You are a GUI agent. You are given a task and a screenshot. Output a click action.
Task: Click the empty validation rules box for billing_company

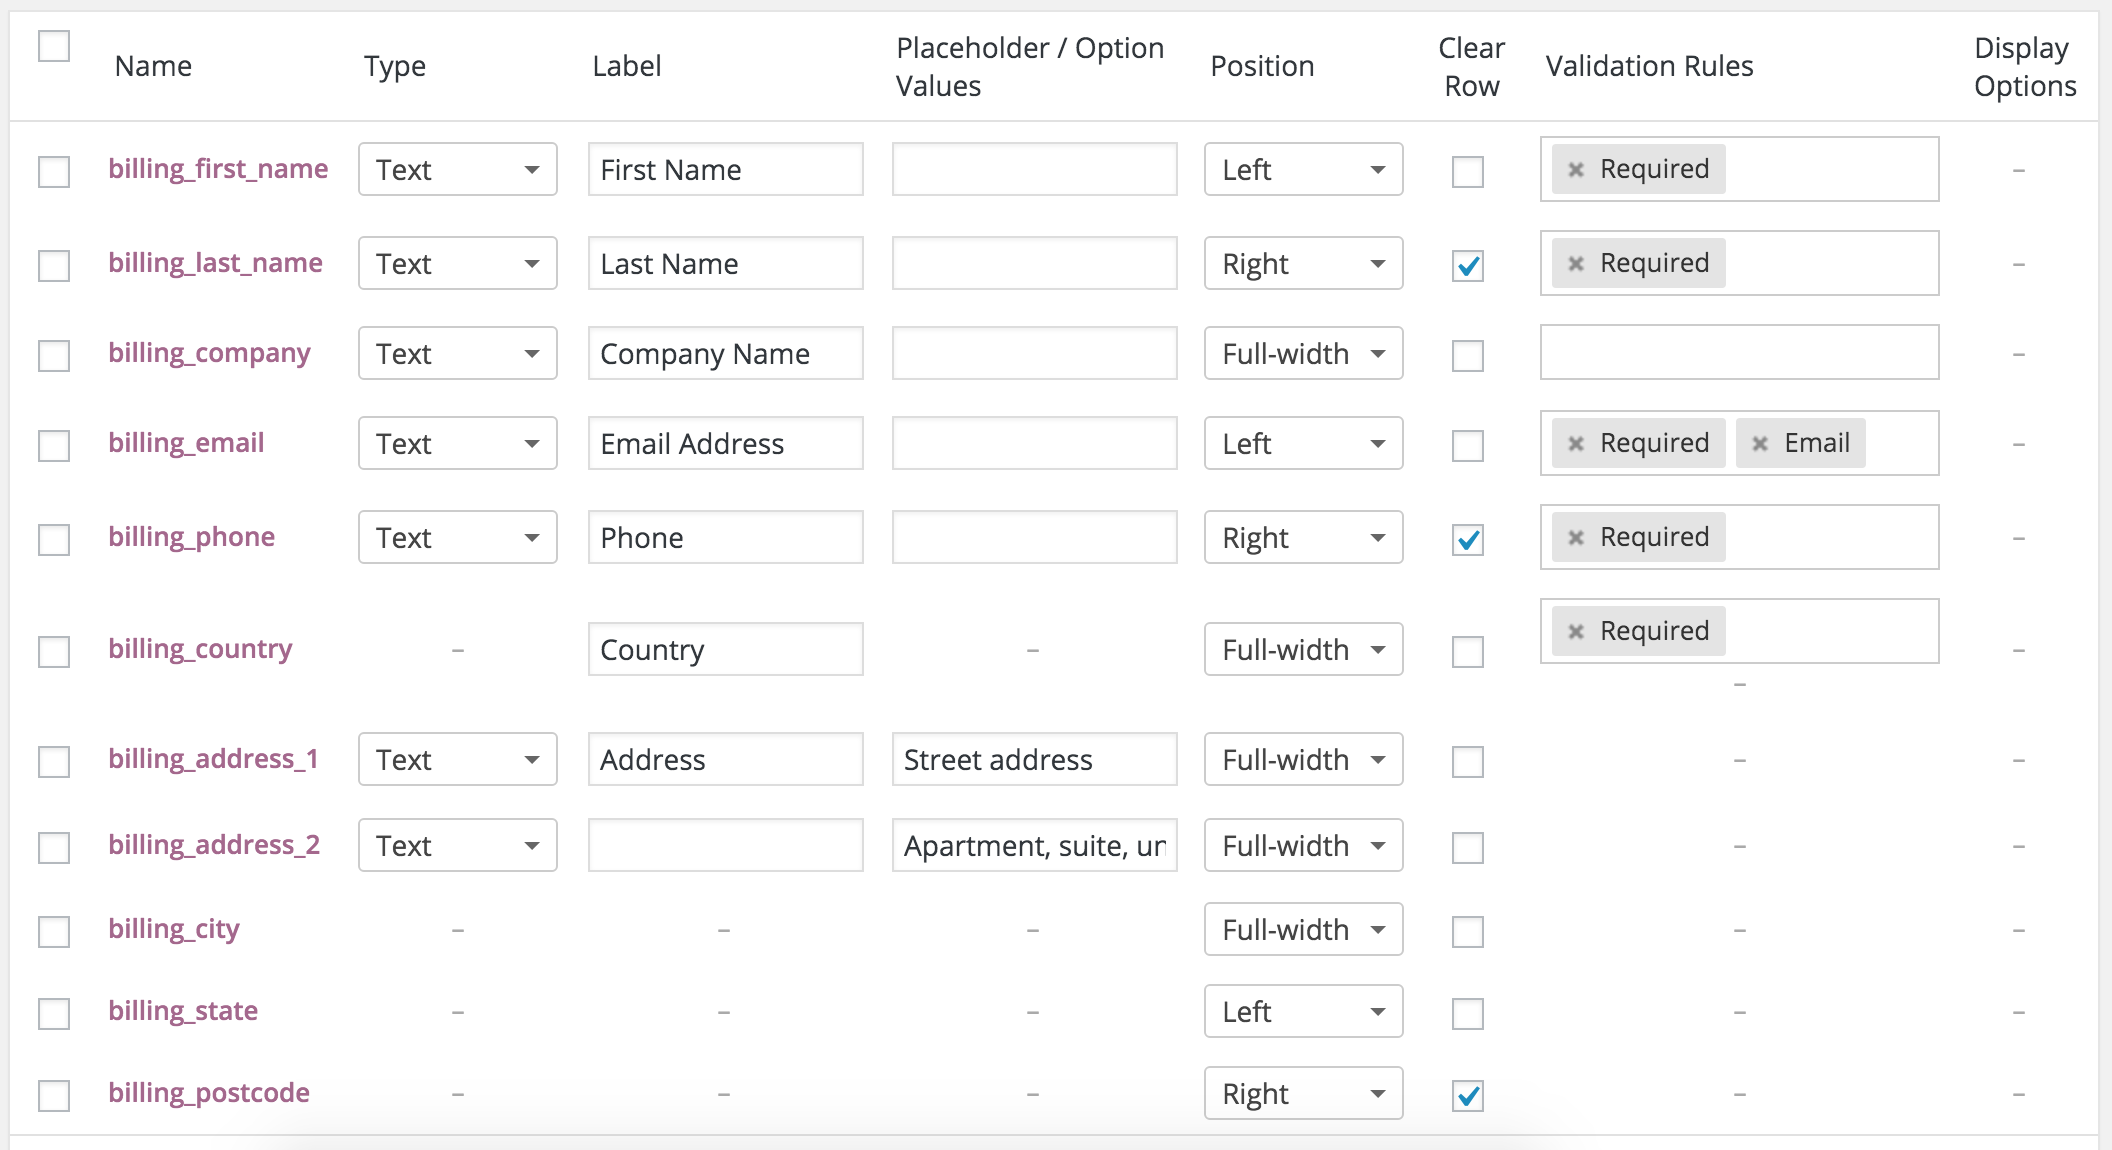click(1740, 352)
